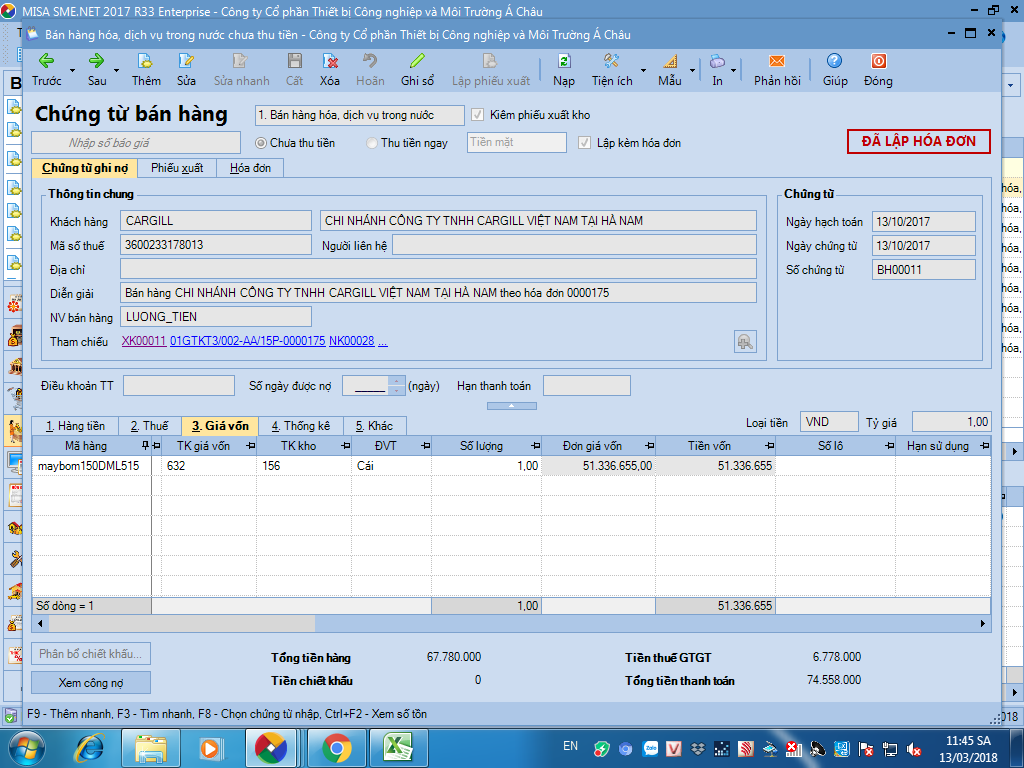
Task: Open media player taskbar icon
Action: 211,748
